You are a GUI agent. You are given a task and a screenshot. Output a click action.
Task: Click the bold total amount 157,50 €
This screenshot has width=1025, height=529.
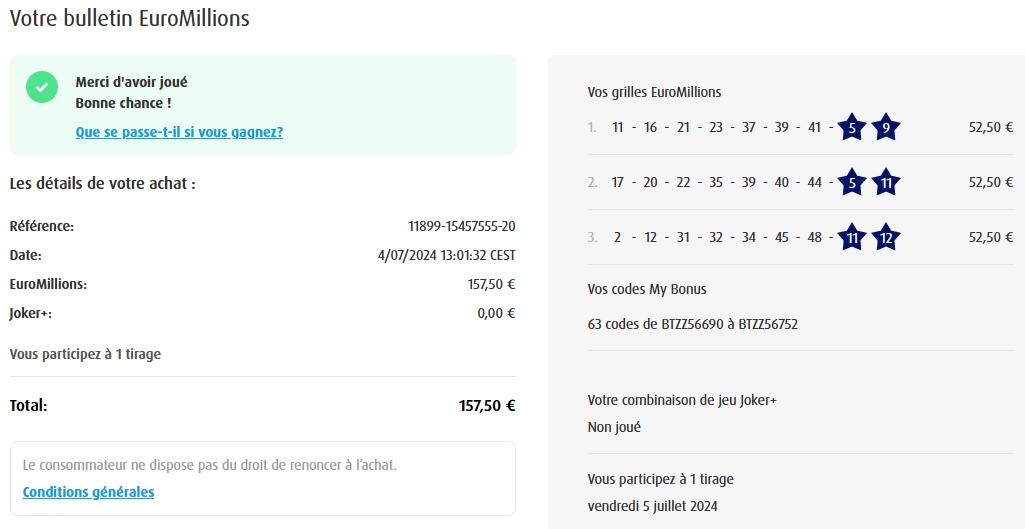click(487, 406)
